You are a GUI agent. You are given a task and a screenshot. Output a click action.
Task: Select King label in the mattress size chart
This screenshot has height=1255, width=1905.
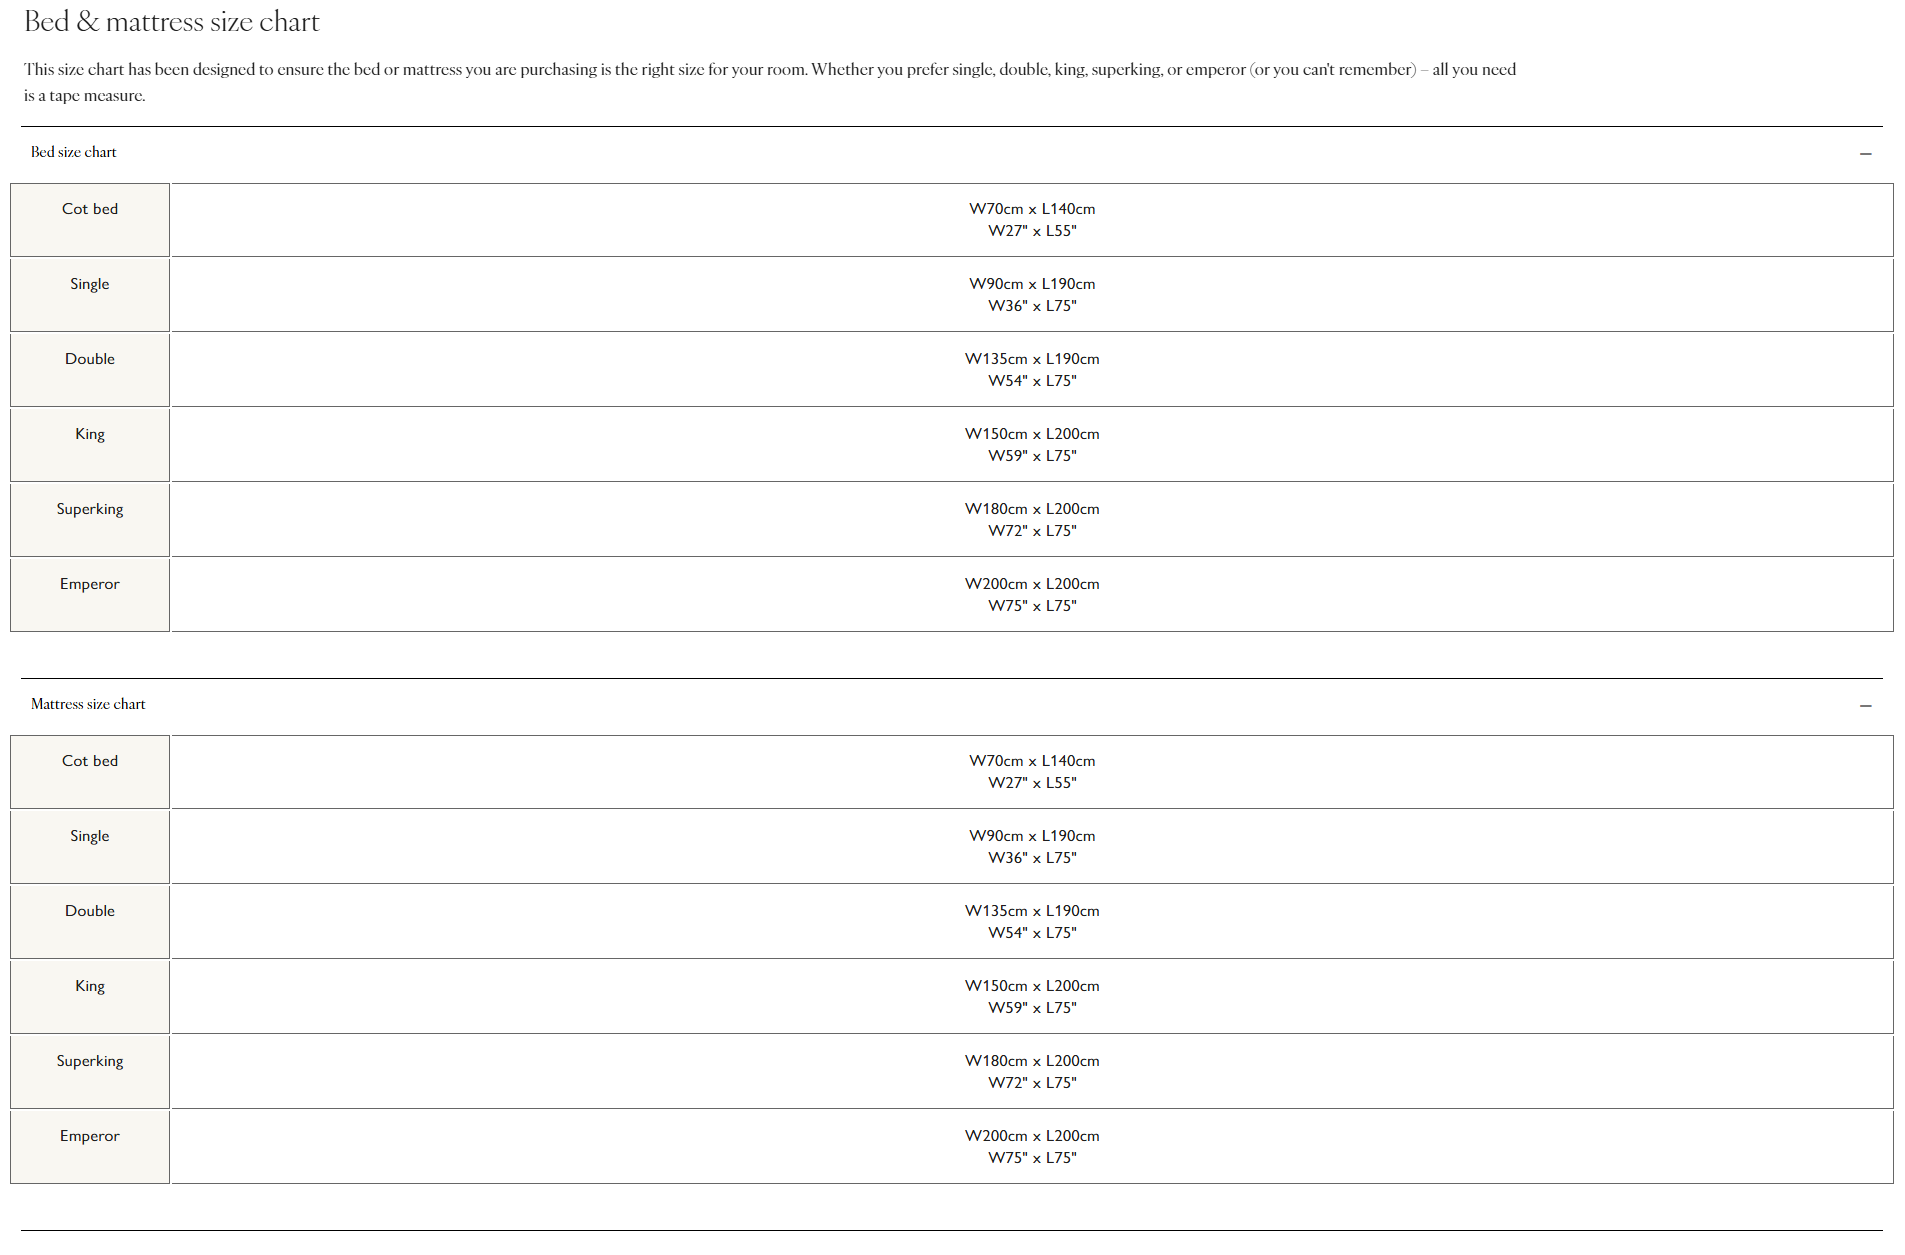click(90, 986)
